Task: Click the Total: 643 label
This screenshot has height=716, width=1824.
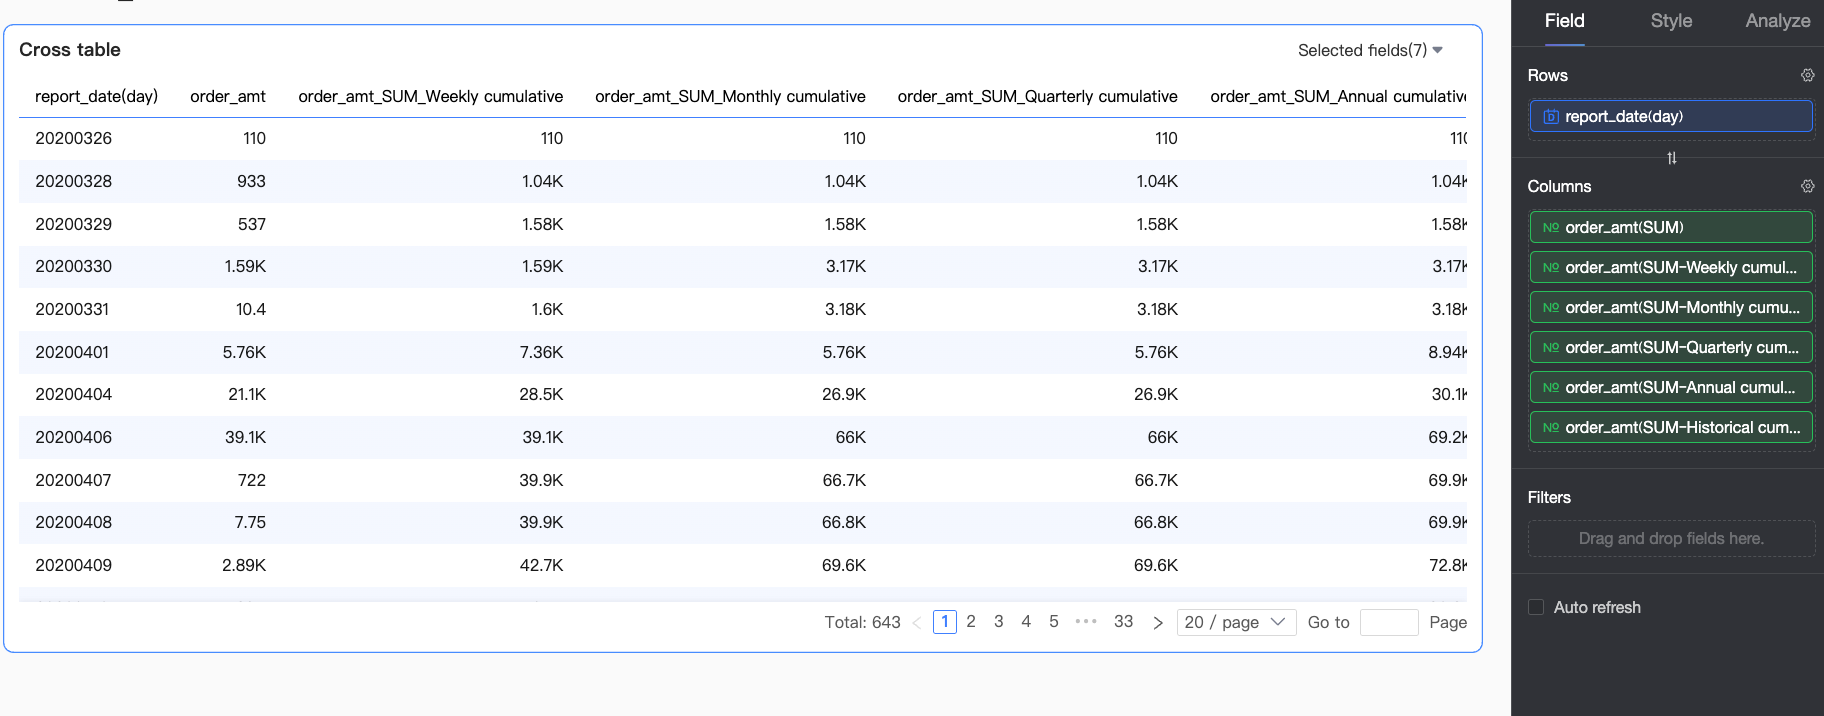Action: (x=862, y=622)
